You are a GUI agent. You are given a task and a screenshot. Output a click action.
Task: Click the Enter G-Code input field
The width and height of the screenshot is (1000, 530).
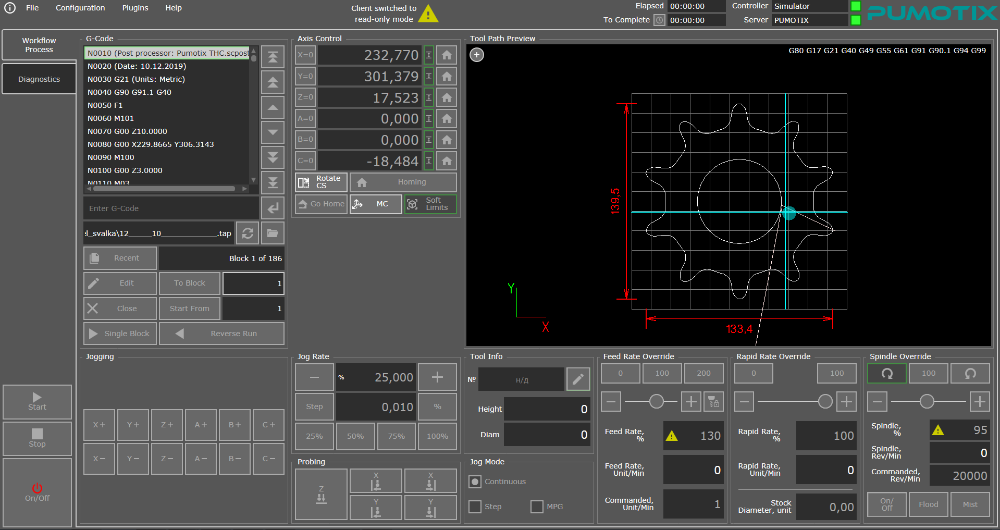point(171,209)
